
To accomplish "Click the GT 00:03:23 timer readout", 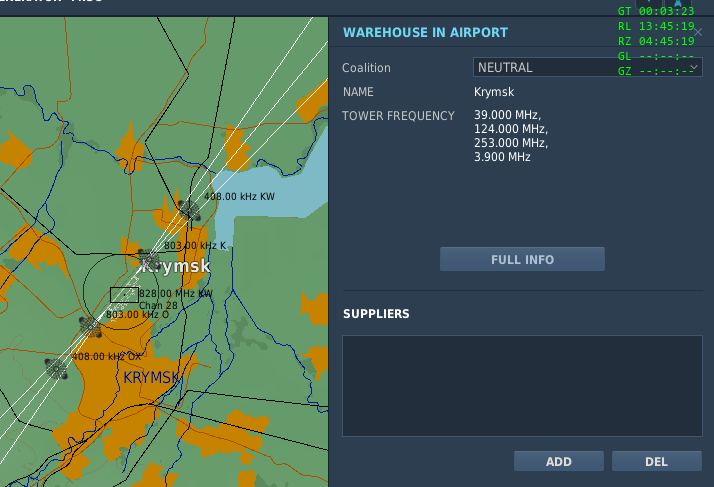I will (656, 11).
